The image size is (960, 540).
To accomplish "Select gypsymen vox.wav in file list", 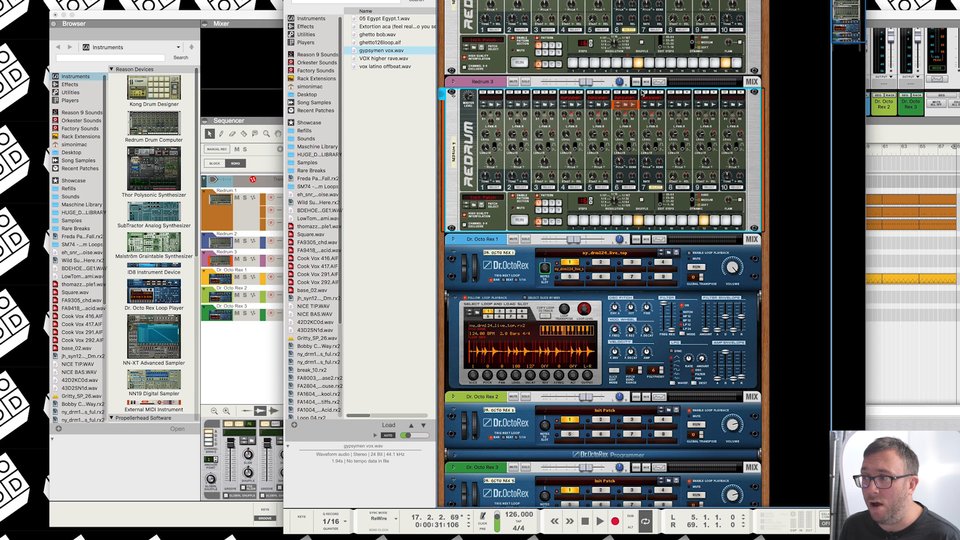I will pos(381,50).
